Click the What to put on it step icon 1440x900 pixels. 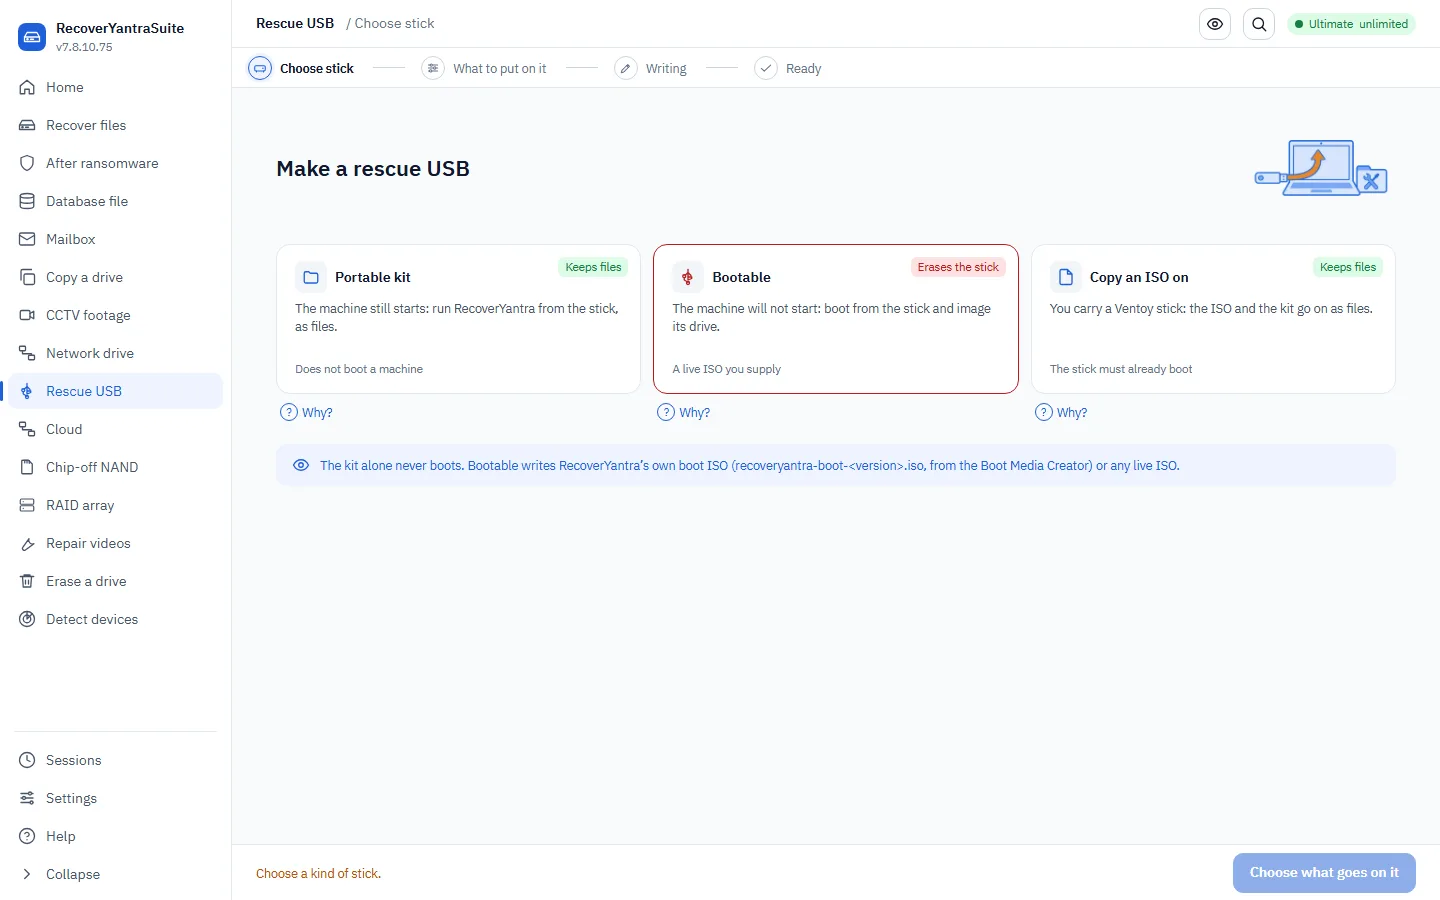click(433, 68)
